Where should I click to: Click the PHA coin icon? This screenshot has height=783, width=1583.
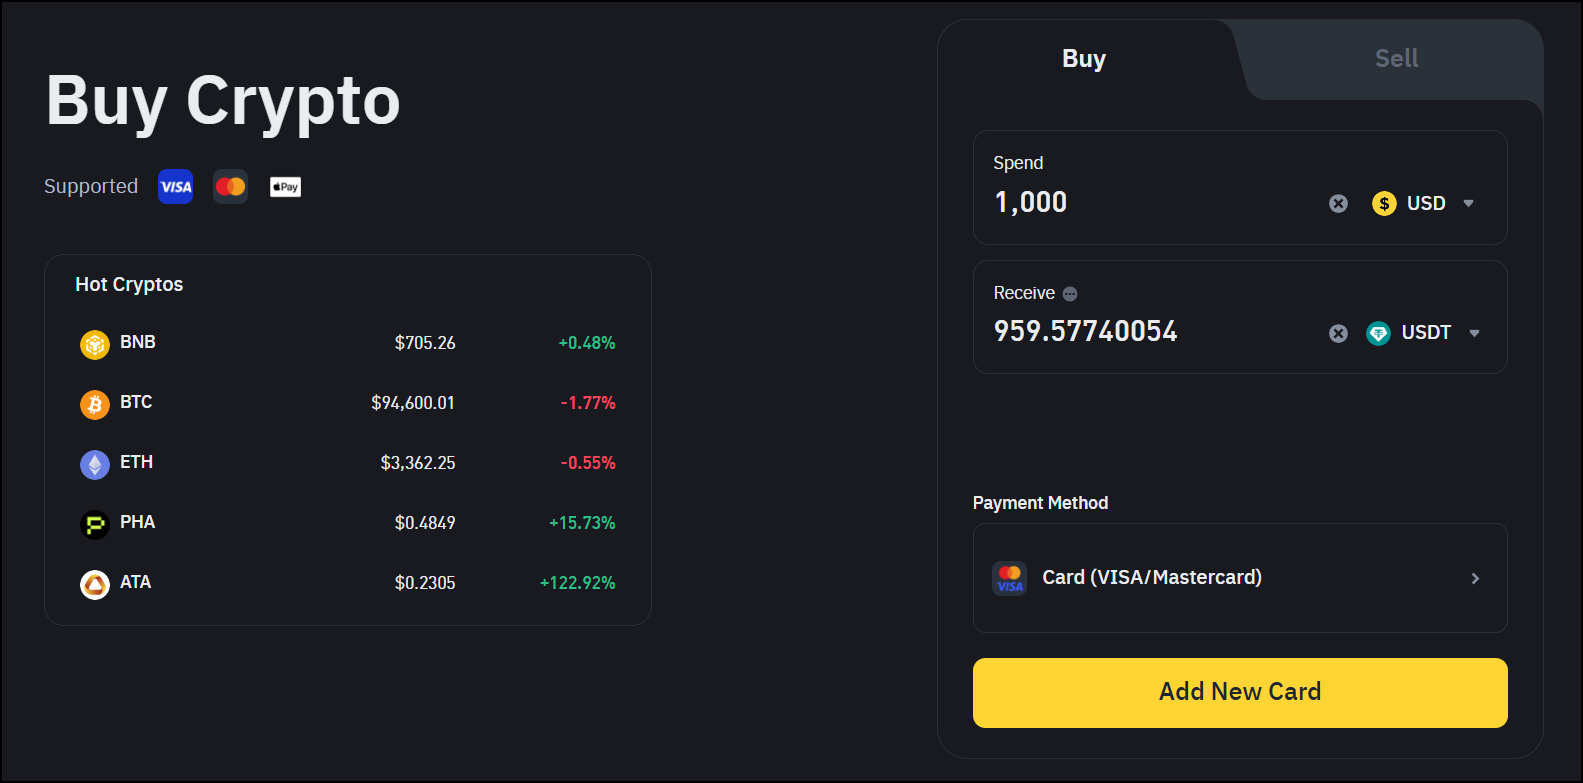(x=95, y=524)
